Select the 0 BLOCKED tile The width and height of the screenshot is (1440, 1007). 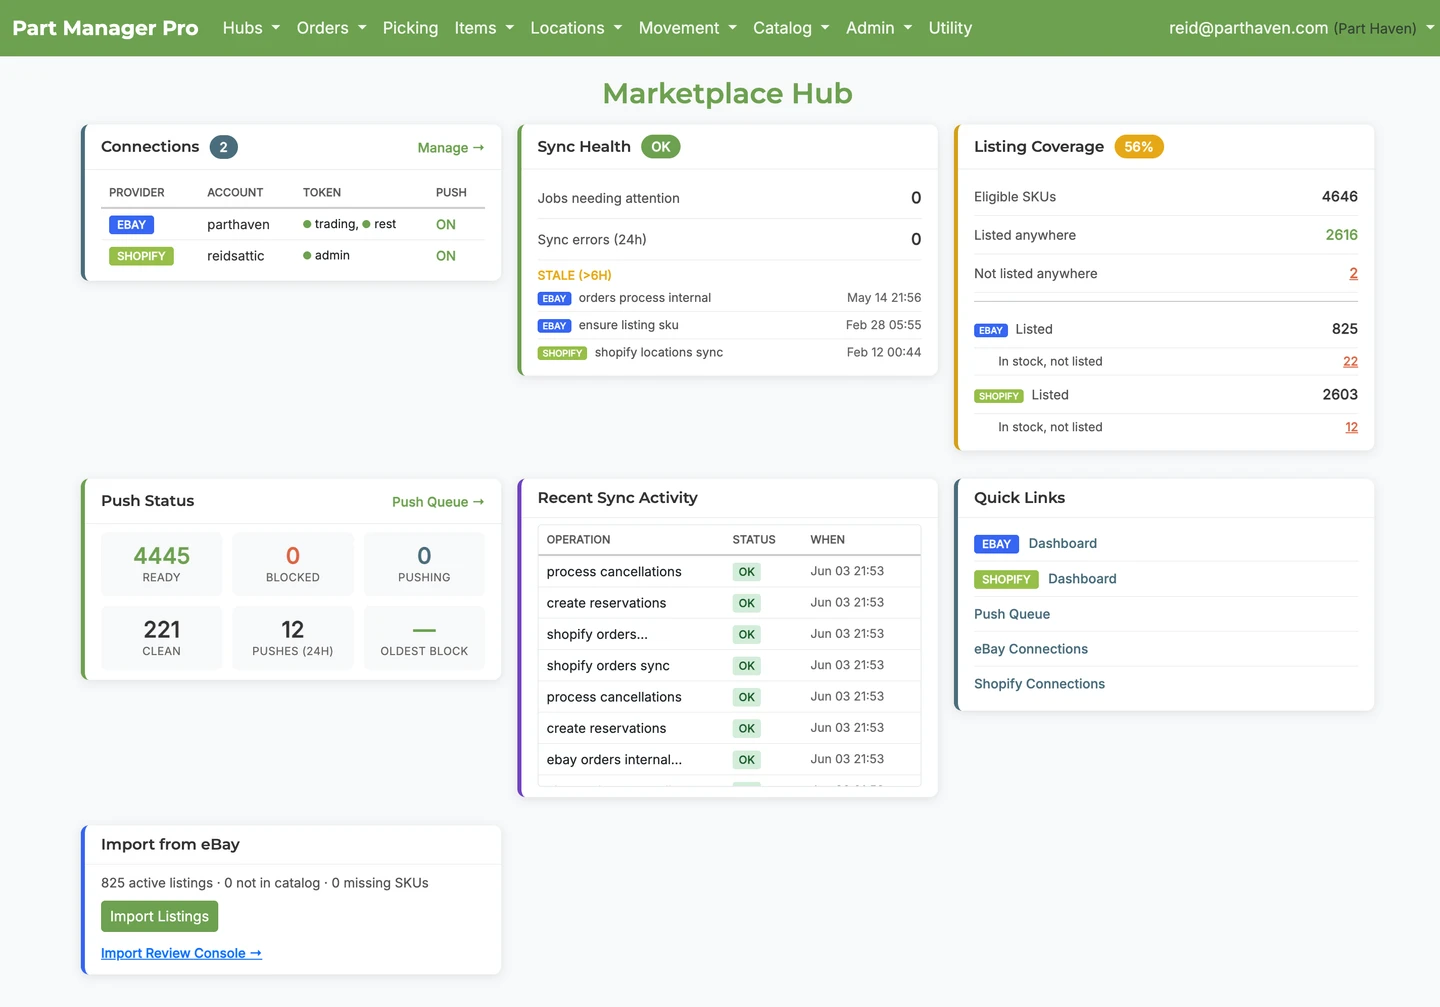coord(293,564)
